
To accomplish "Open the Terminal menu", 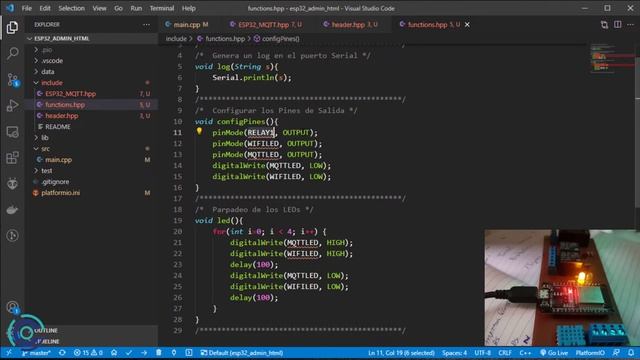I will click(x=162, y=8).
